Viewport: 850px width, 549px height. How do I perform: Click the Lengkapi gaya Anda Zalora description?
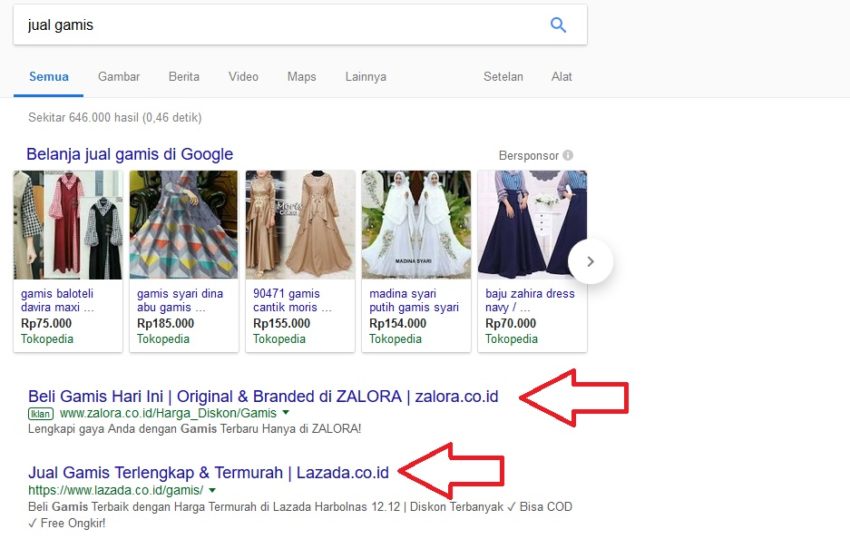click(195, 429)
